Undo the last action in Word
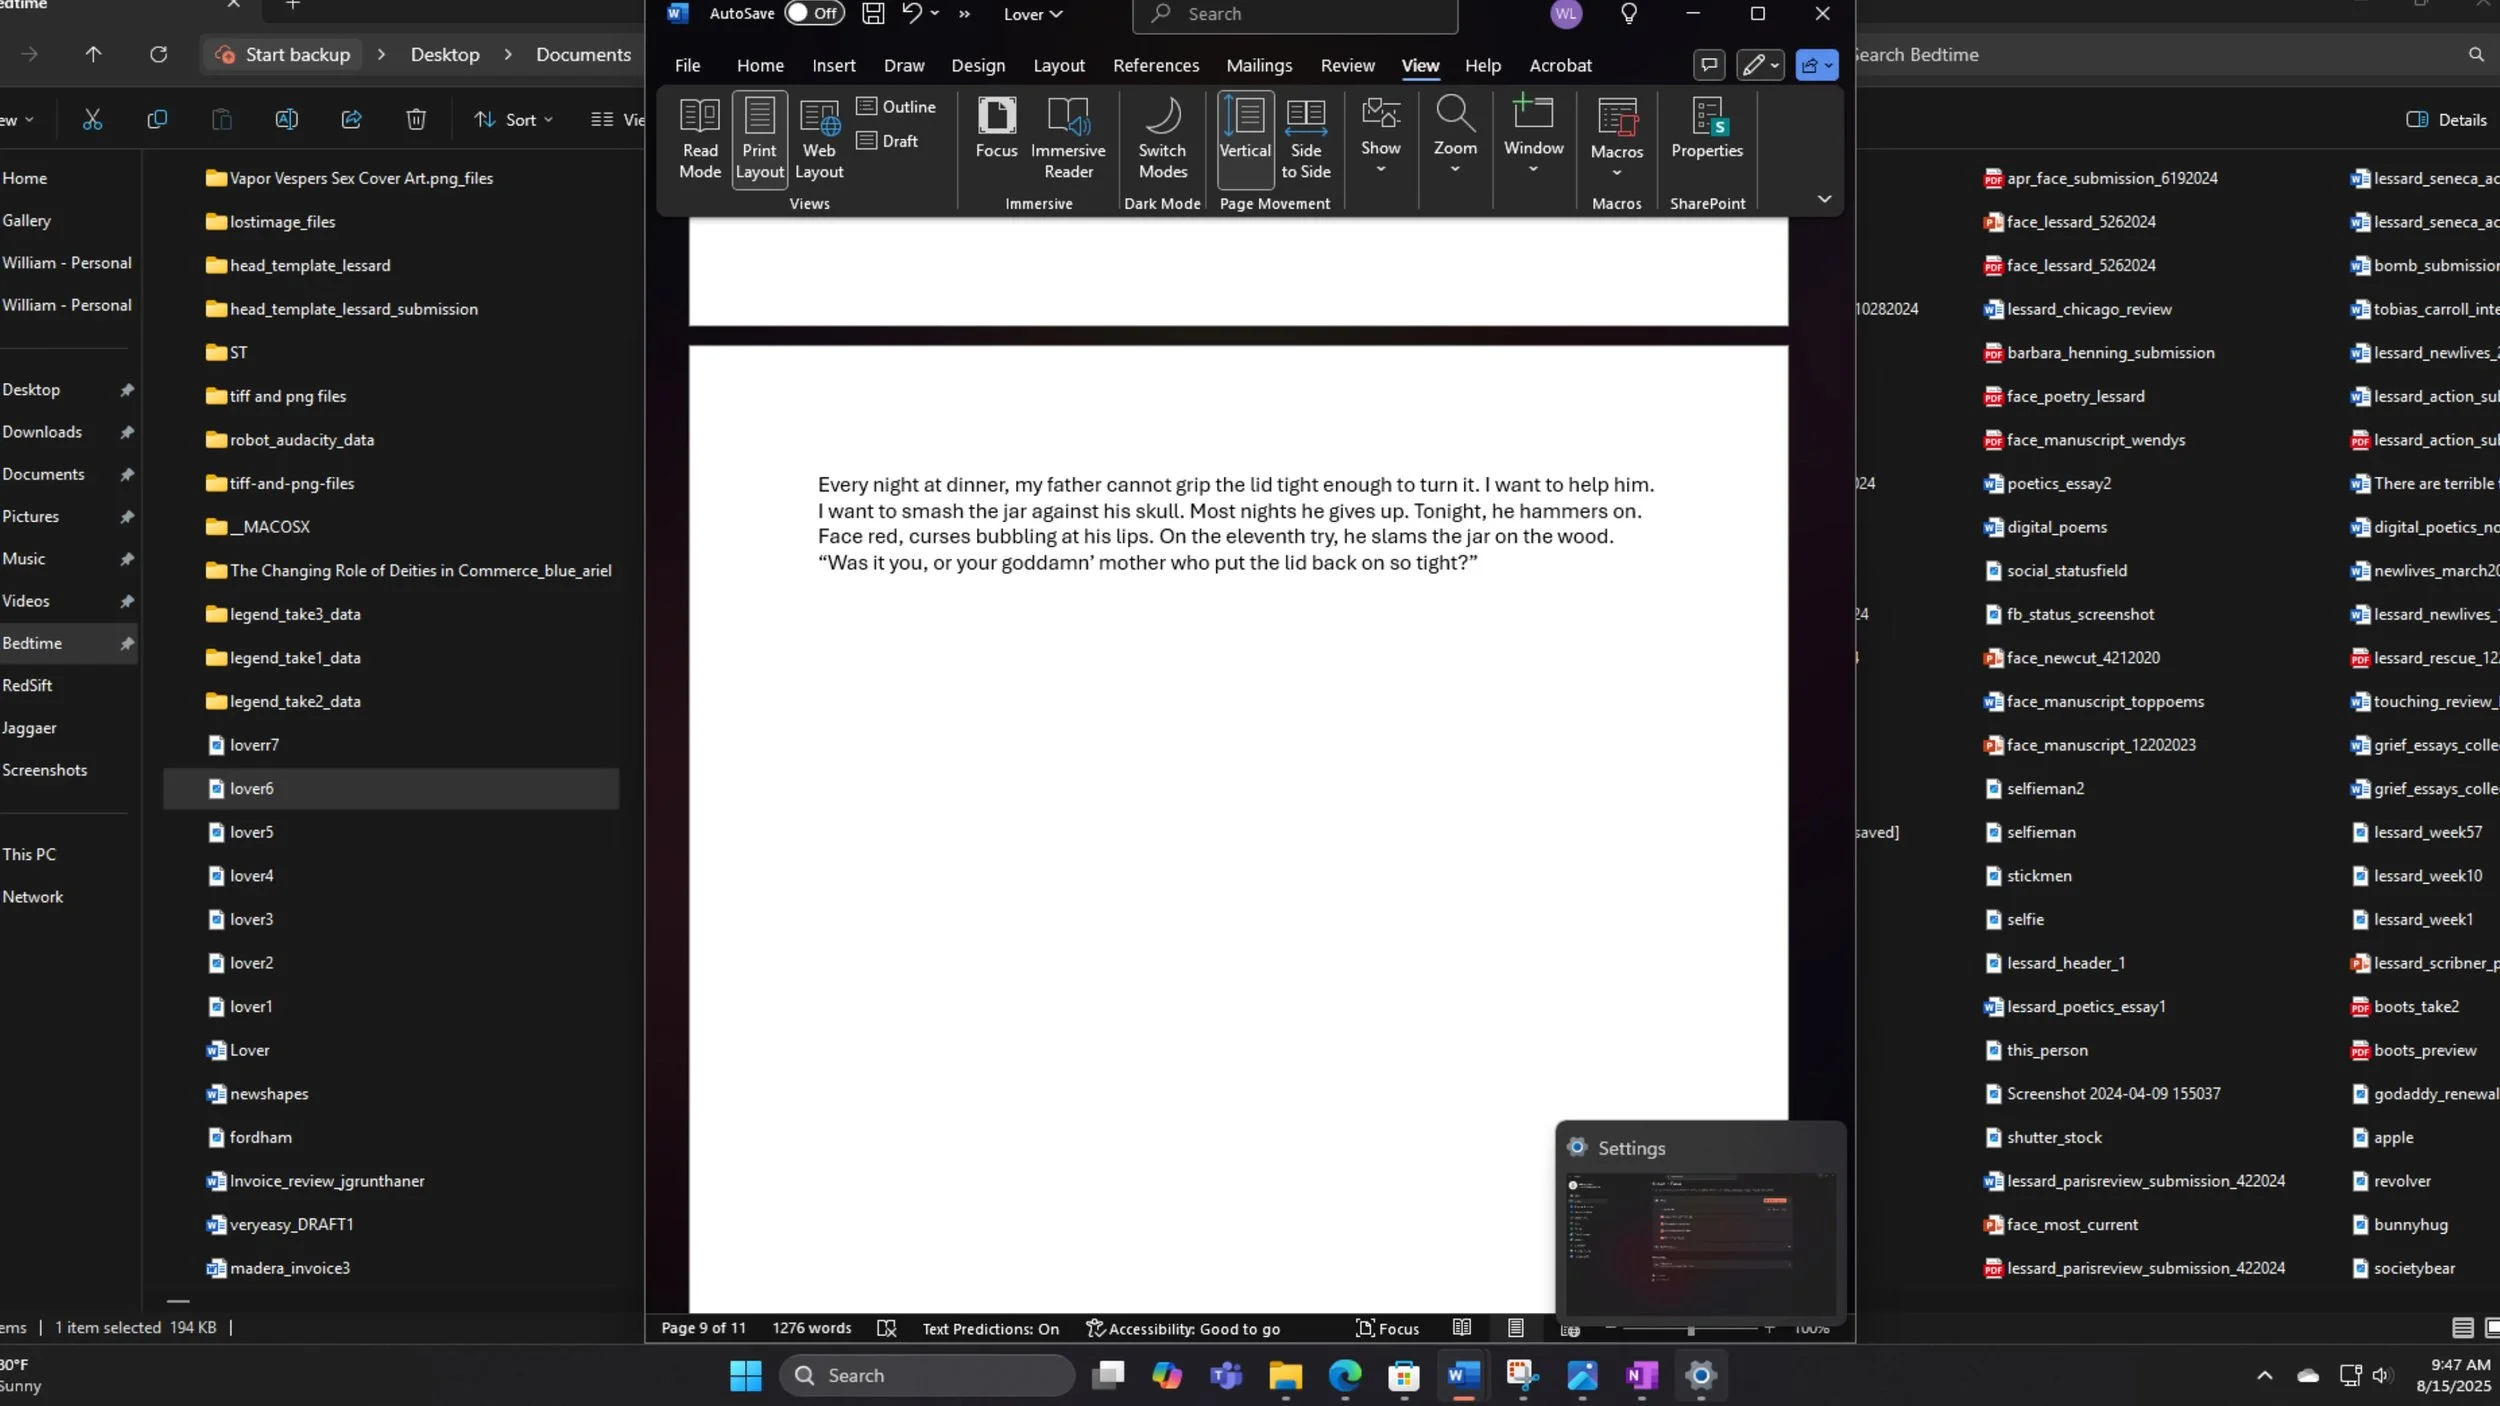Image resolution: width=2500 pixels, height=1406 pixels. [912, 13]
